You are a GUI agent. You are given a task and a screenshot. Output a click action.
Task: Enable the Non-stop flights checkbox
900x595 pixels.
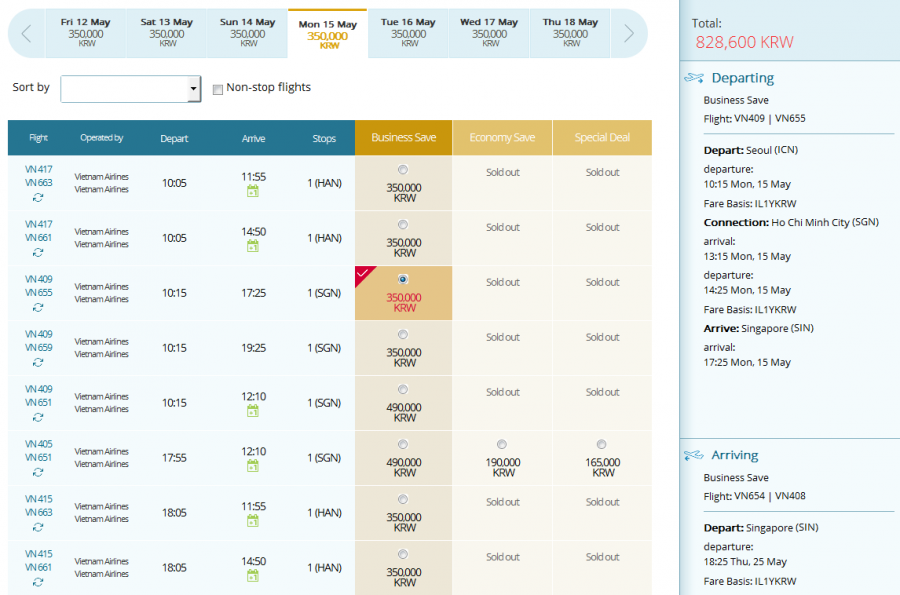click(x=218, y=89)
